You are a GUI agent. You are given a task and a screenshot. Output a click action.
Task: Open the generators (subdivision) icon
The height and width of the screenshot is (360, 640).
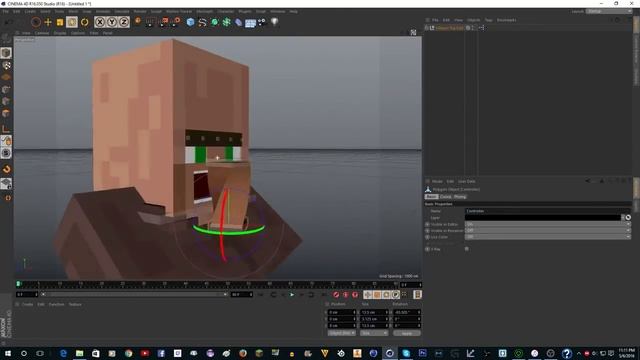click(x=215, y=22)
